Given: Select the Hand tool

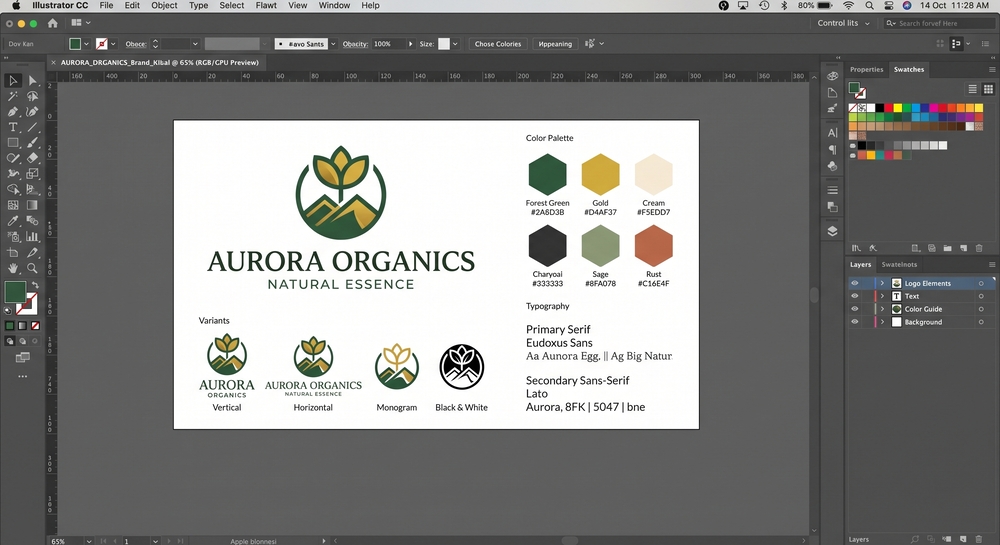Looking at the screenshot, I should pos(13,268).
